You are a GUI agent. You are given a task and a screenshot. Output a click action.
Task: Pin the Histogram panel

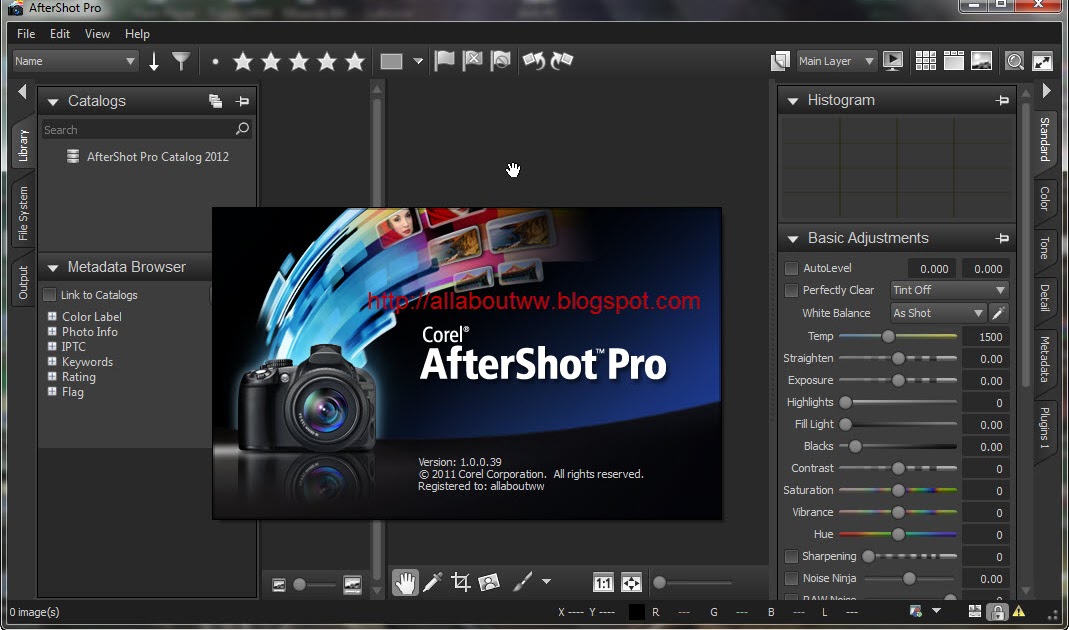click(x=1002, y=100)
